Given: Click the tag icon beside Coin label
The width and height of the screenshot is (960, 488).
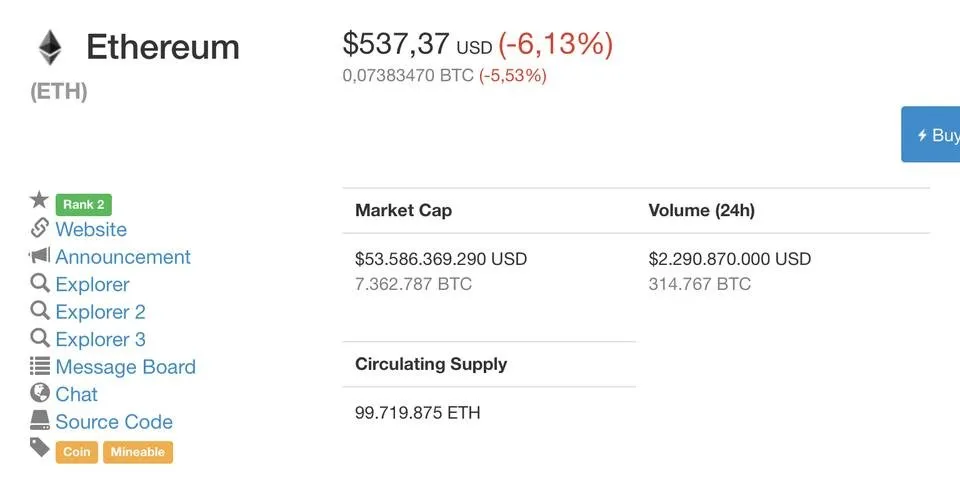Looking at the screenshot, I should click(x=39, y=448).
